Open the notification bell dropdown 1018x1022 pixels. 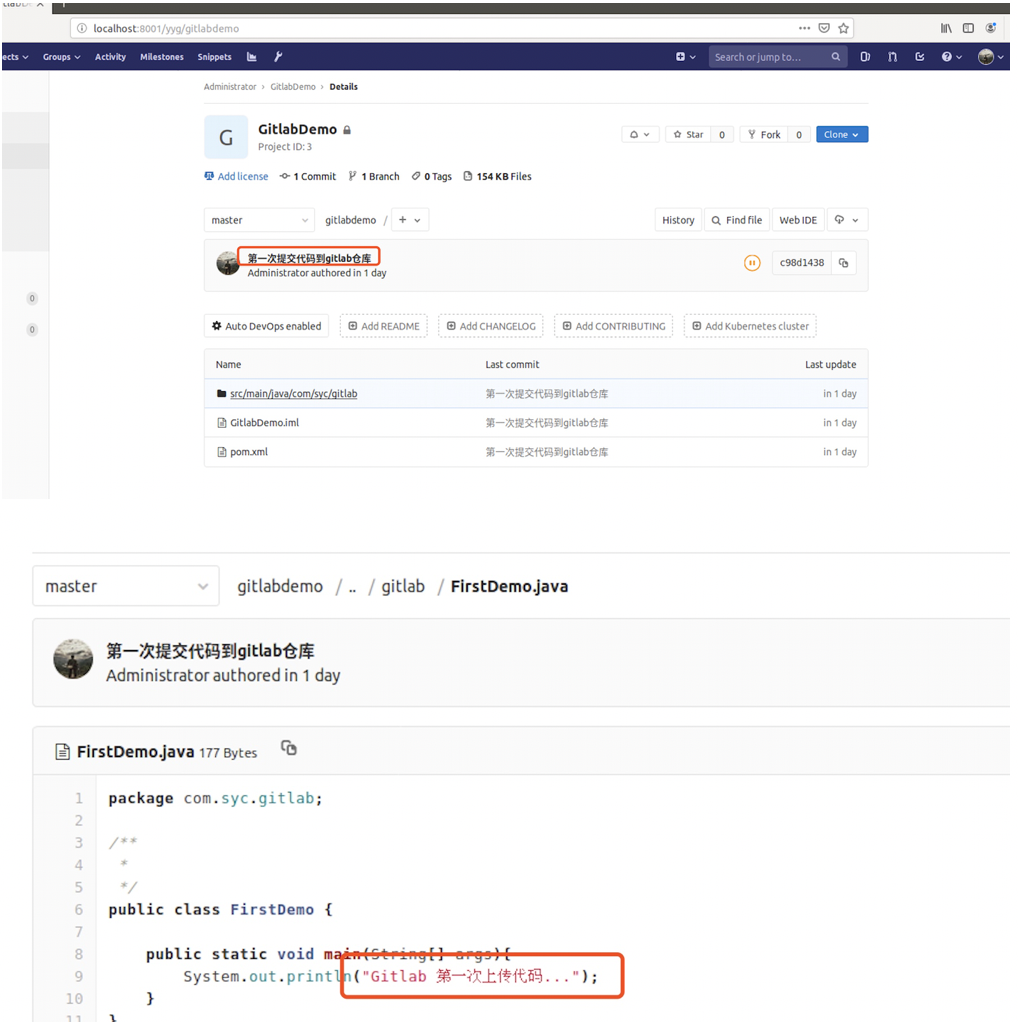(640, 134)
